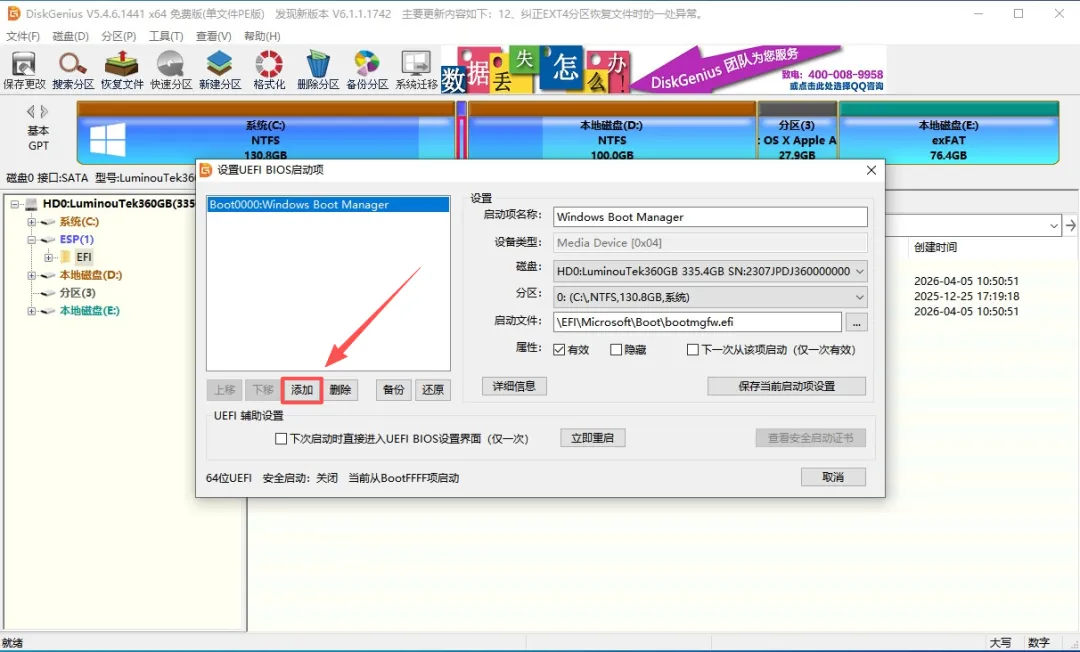Open the 查看(V) menu
The image size is (1080, 652).
pyautogui.click(x=214, y=36)
